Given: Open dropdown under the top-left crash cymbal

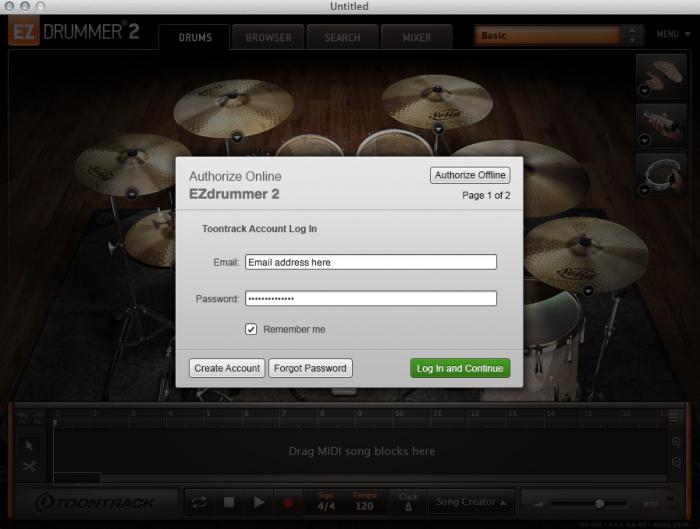Looking at the screenshot, I should [237, 136].
